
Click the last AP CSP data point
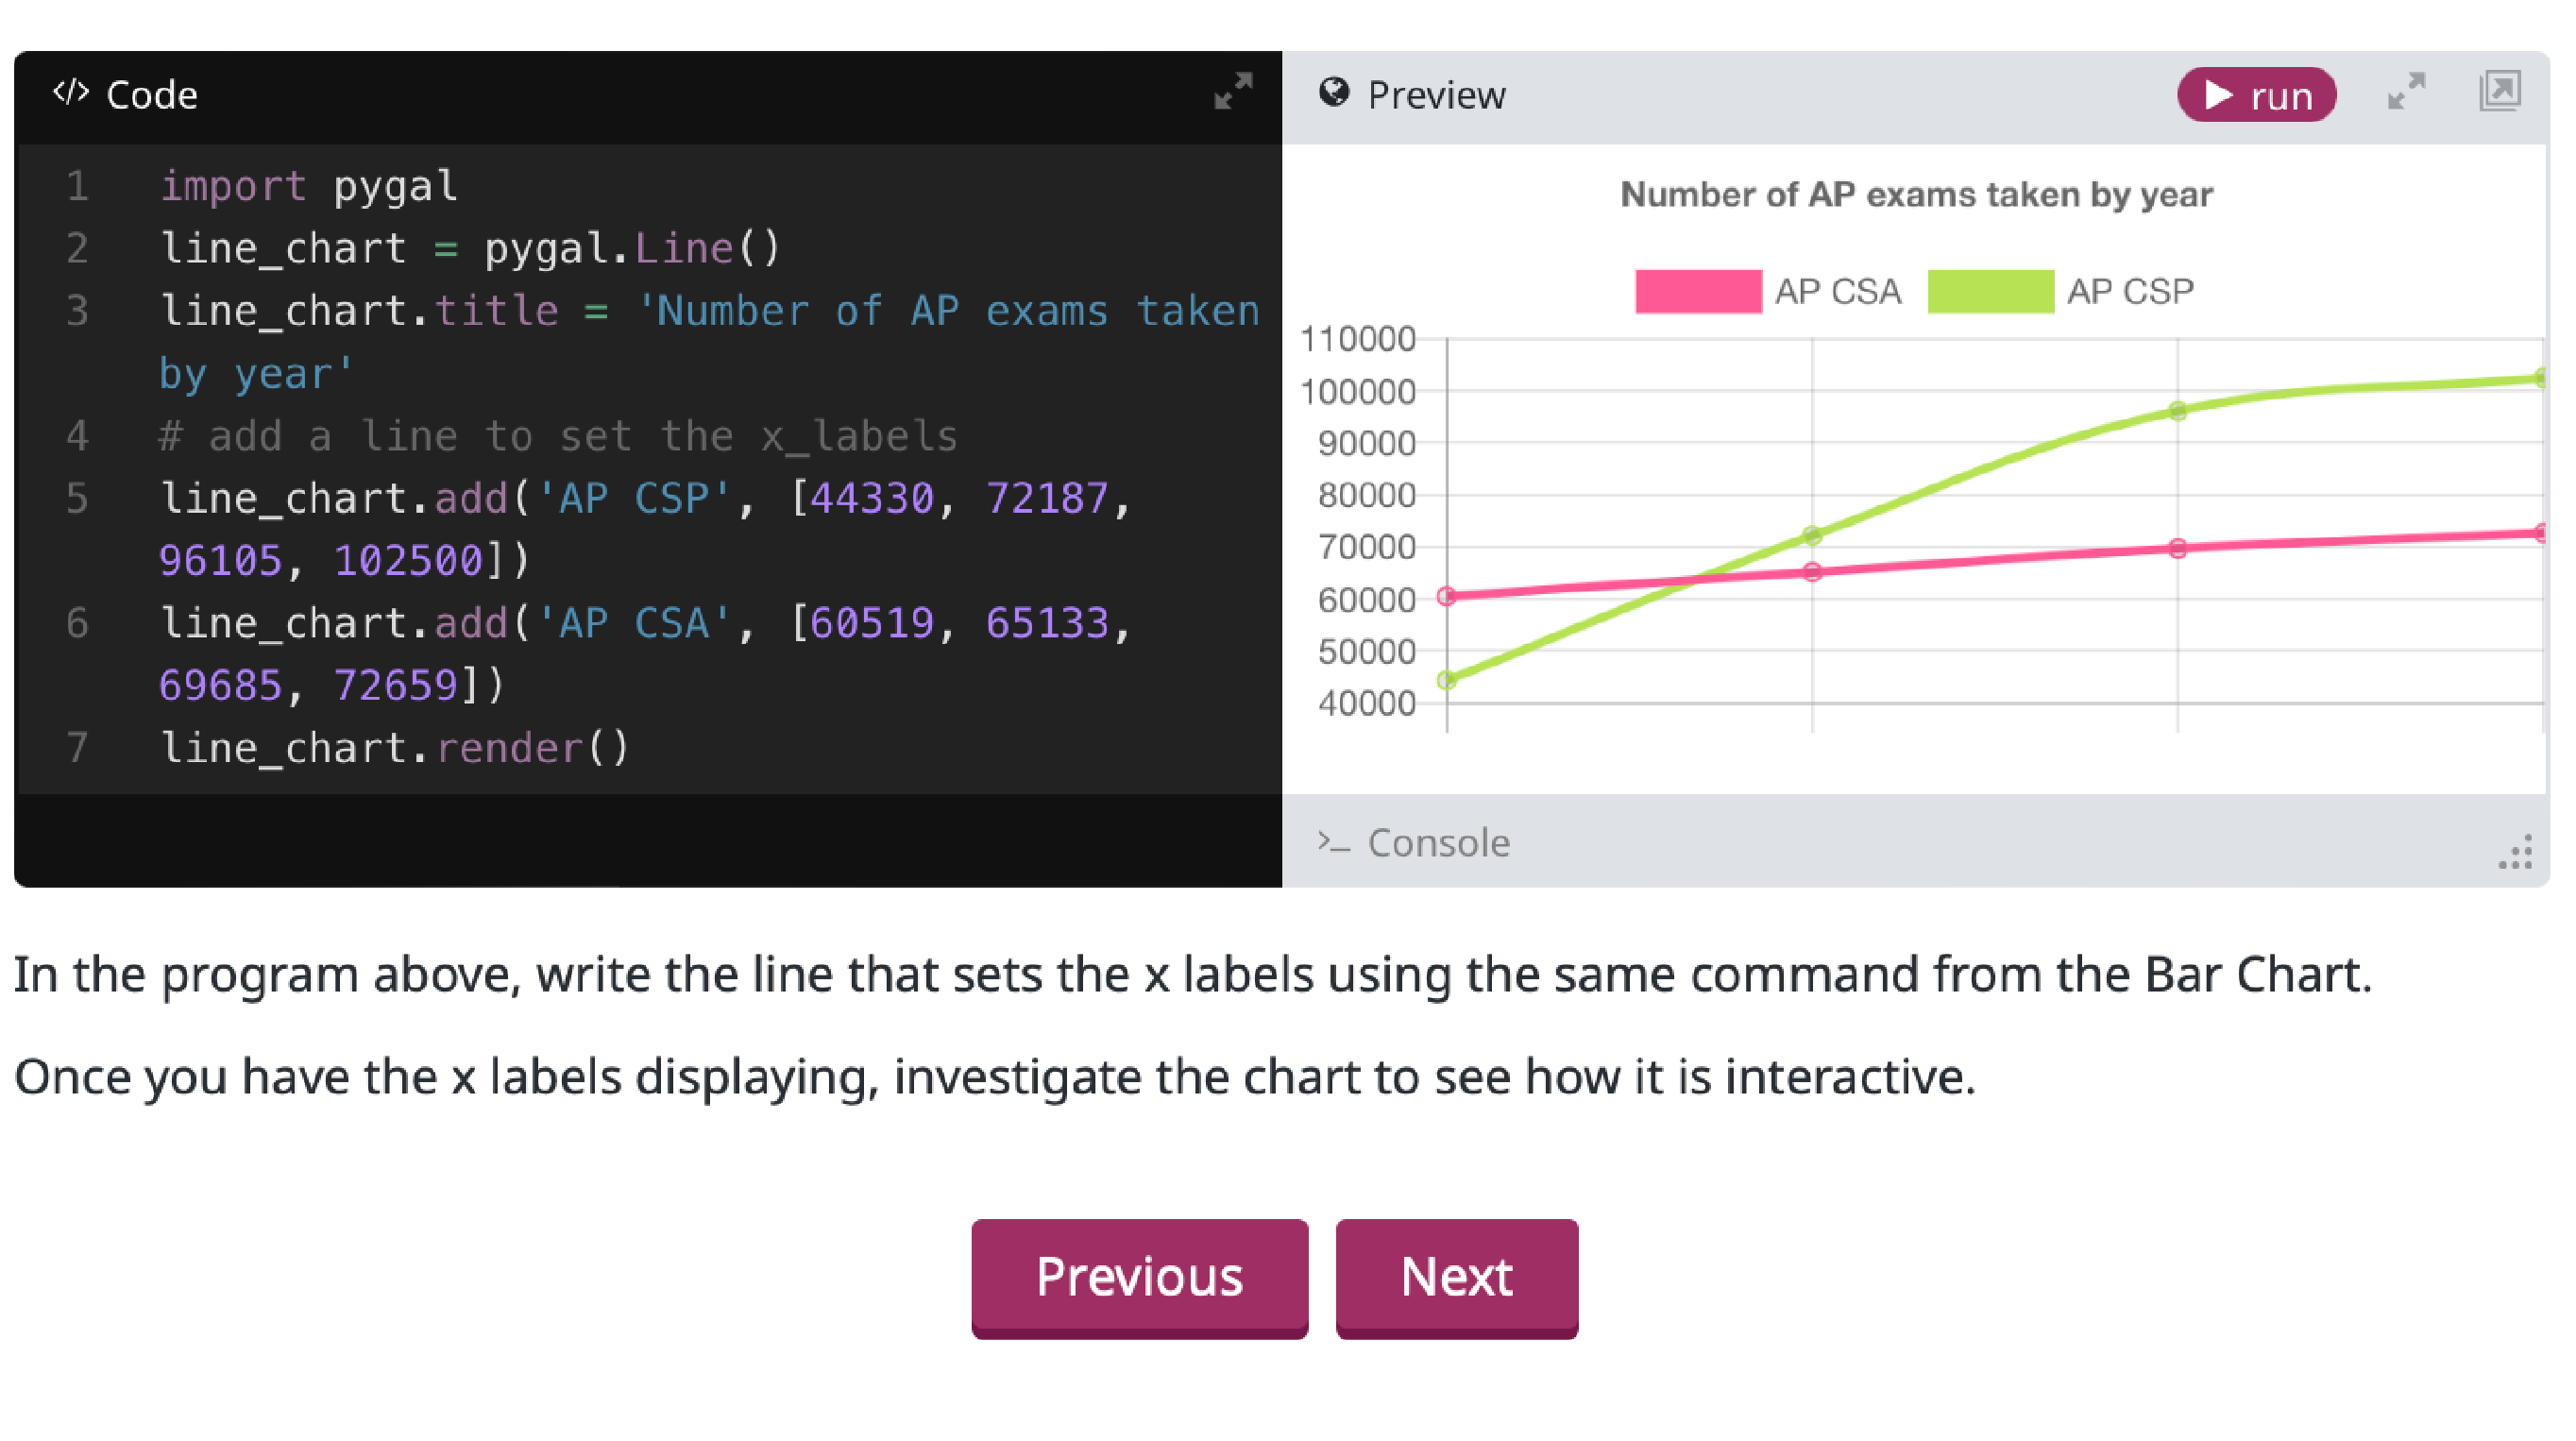point(2540,378)
